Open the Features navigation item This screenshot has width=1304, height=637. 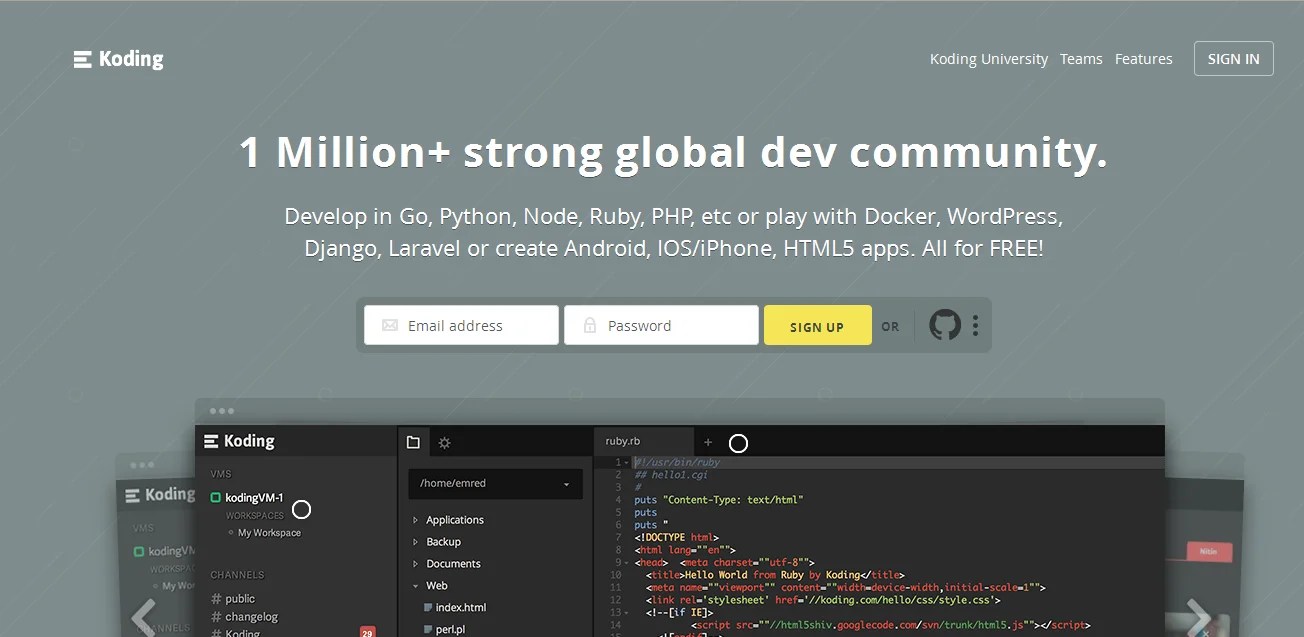(1143, 58)
